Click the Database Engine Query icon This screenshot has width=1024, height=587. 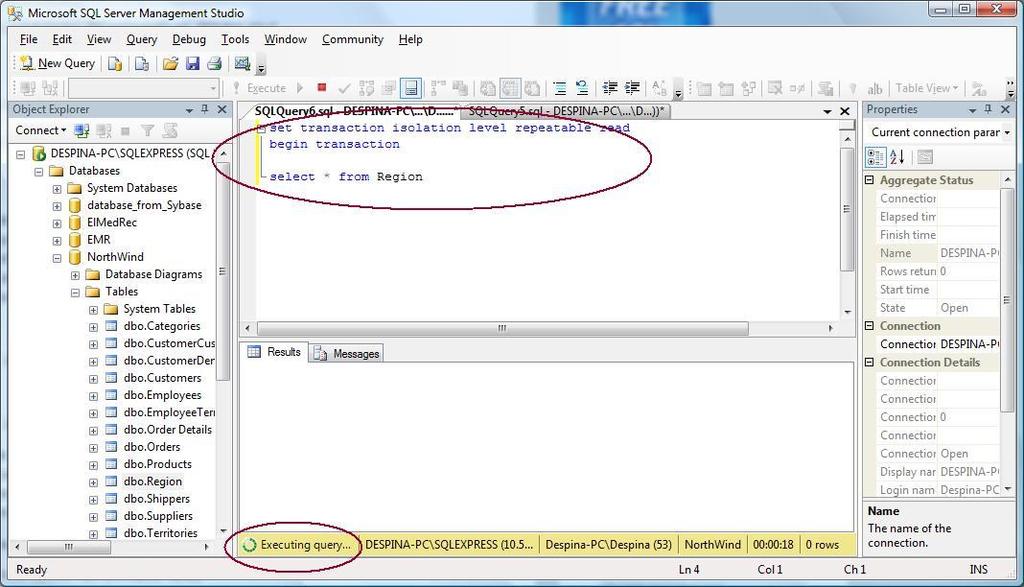click(x=115, y=63)
